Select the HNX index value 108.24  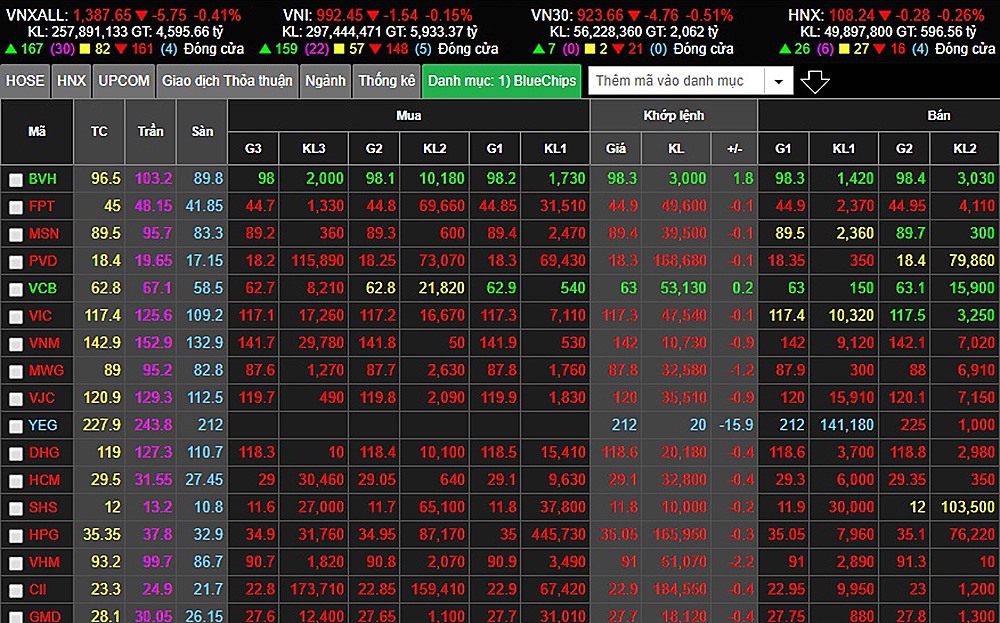(850, 15)
